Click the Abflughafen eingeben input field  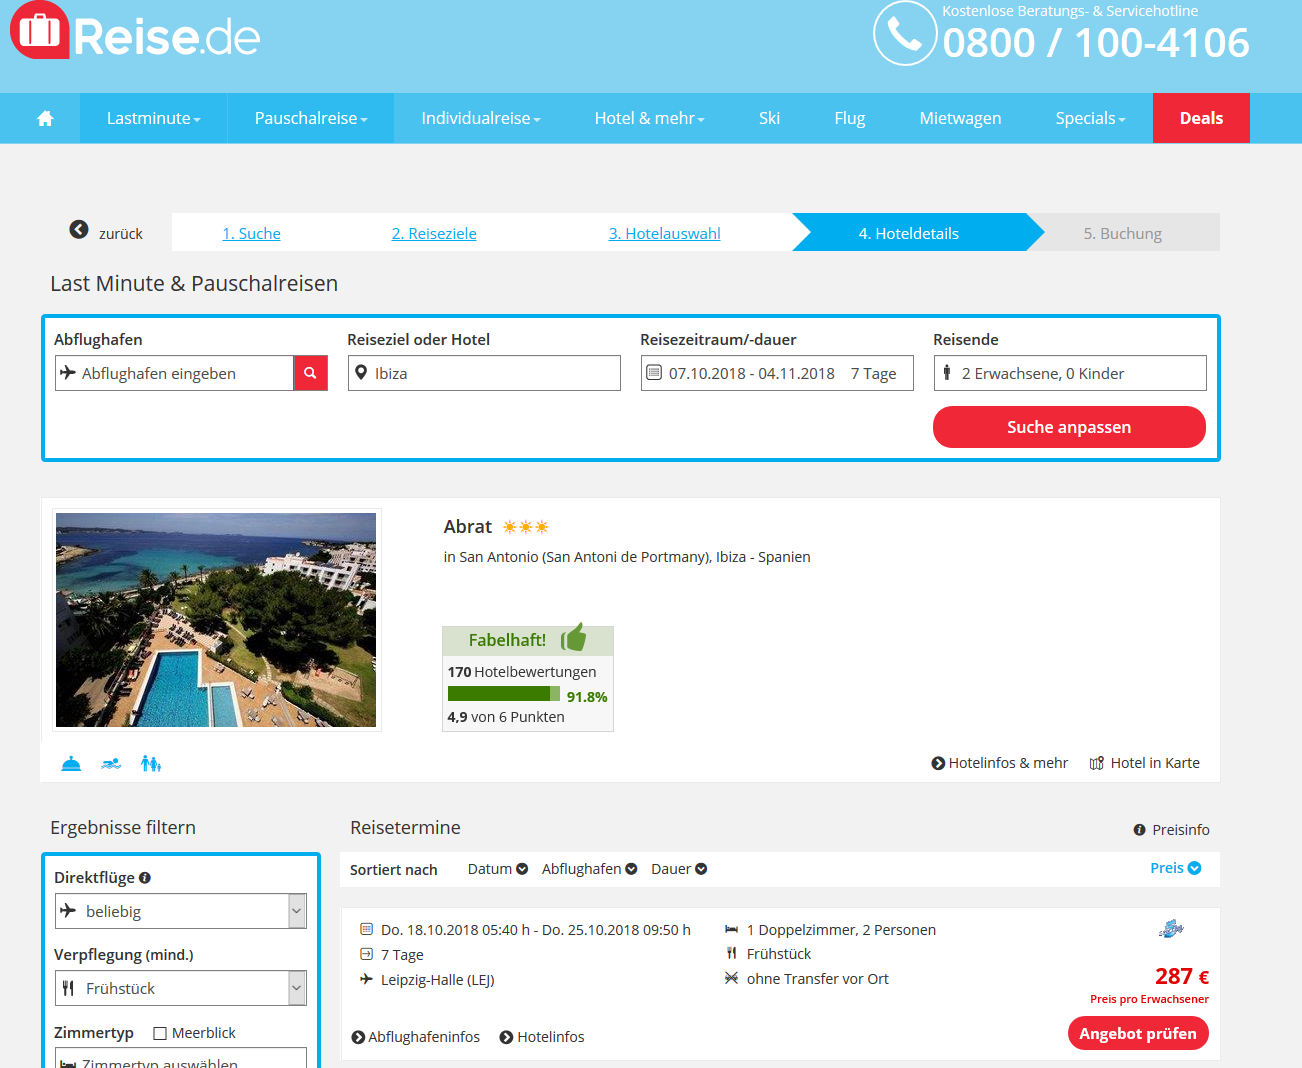click(175, 373)
